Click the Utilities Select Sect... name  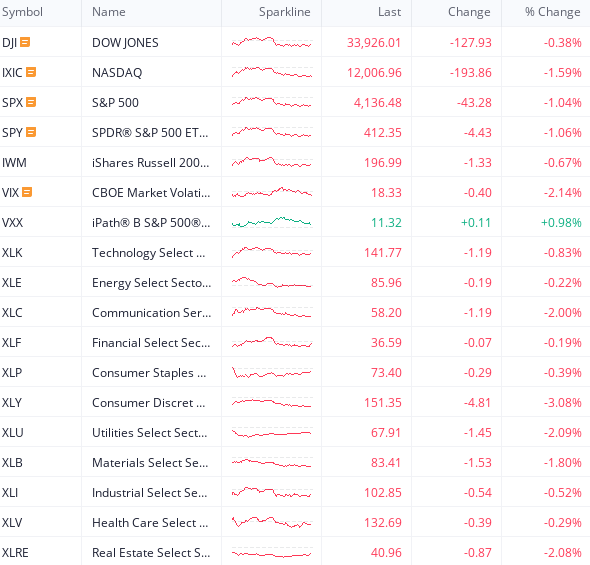point(150,433)
